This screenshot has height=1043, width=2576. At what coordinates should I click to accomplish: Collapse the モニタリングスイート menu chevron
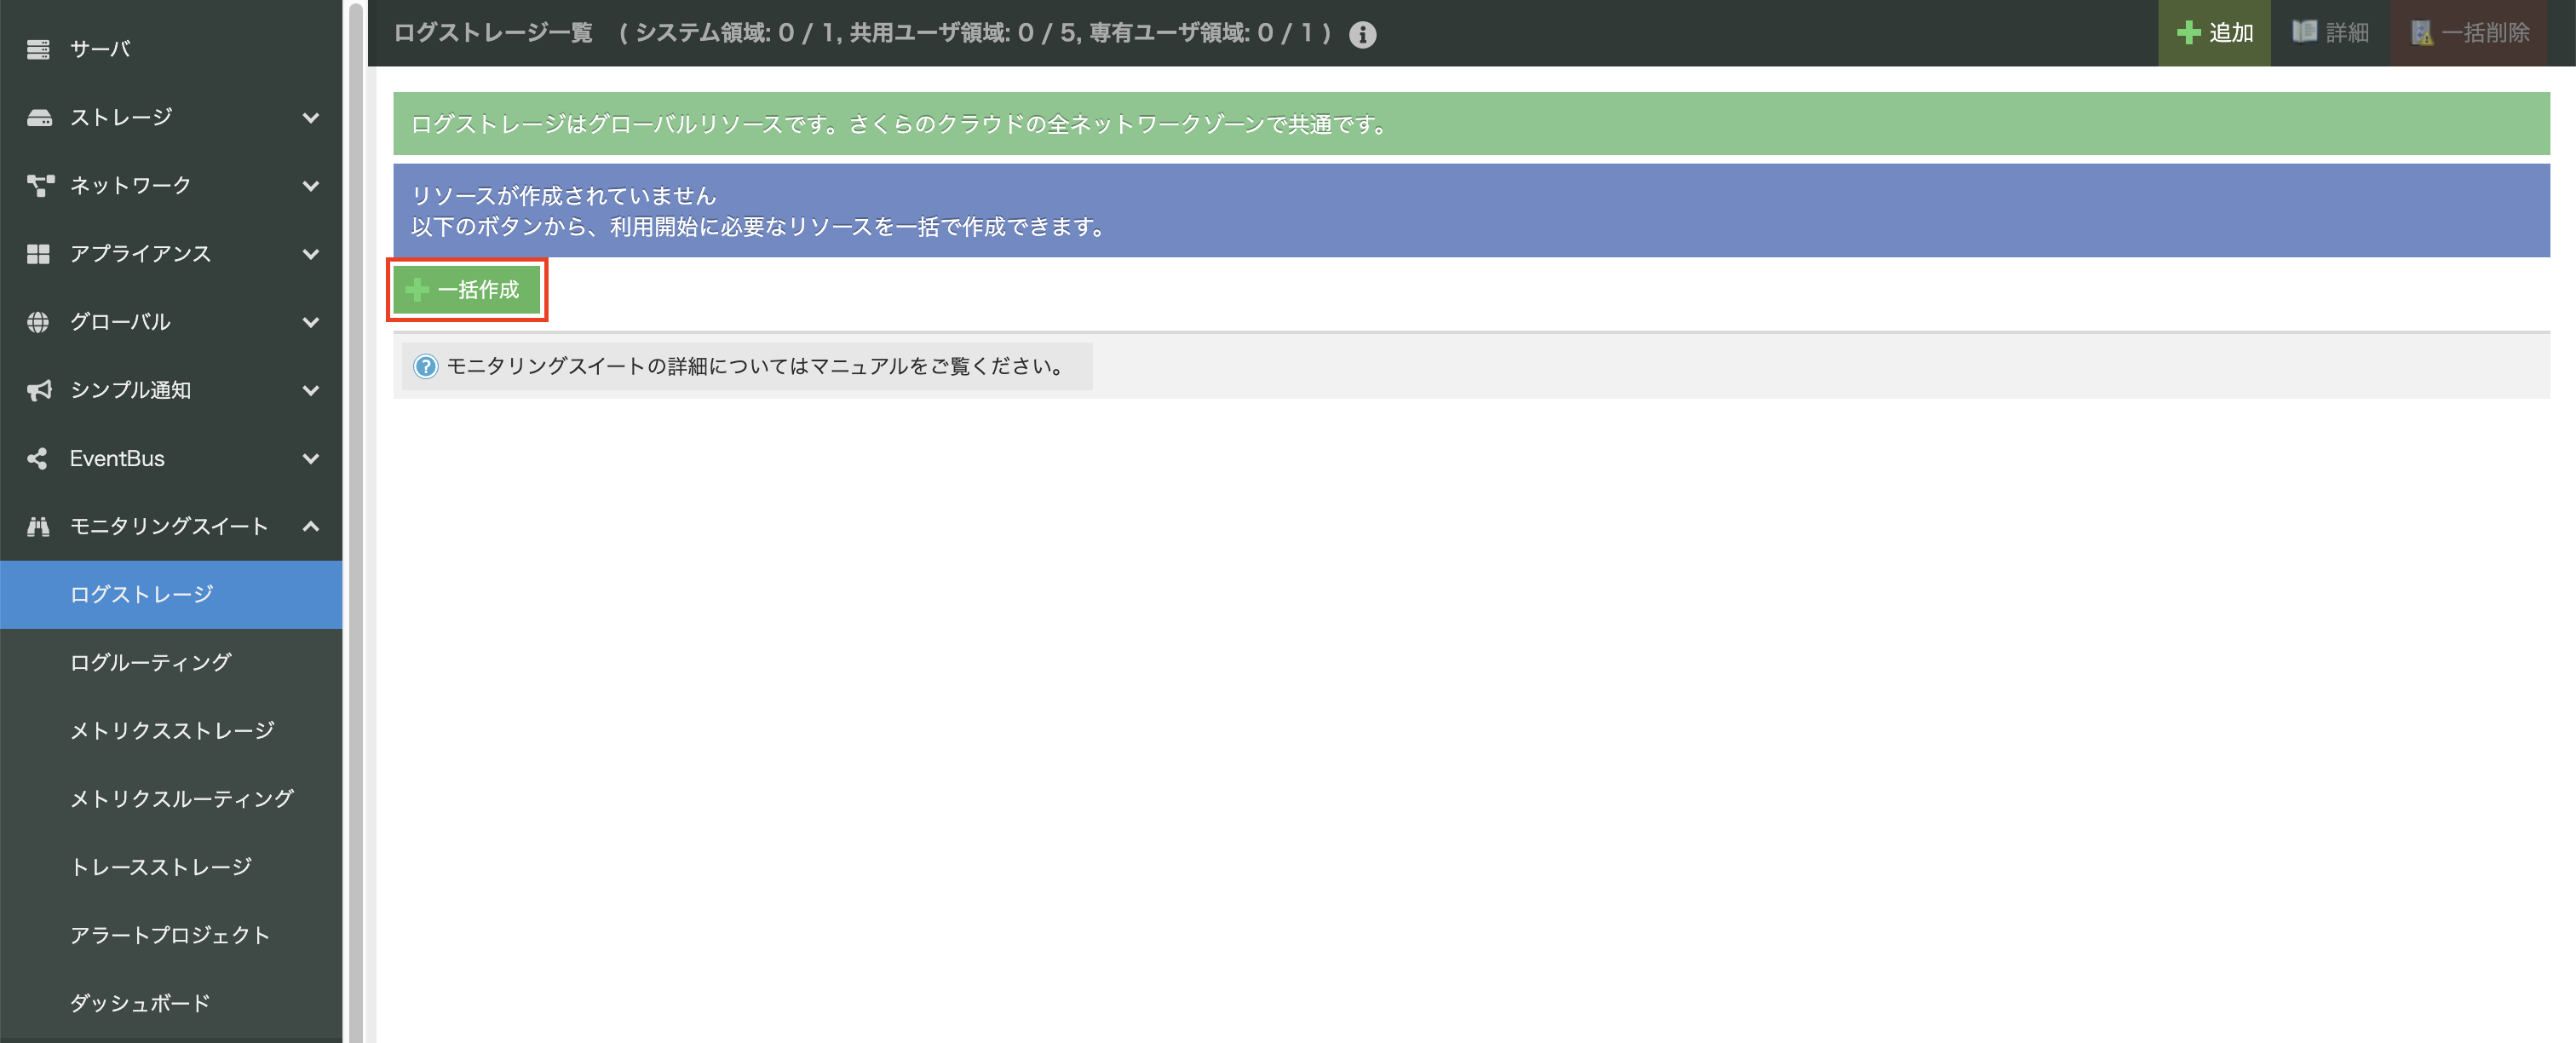(311, 526)
